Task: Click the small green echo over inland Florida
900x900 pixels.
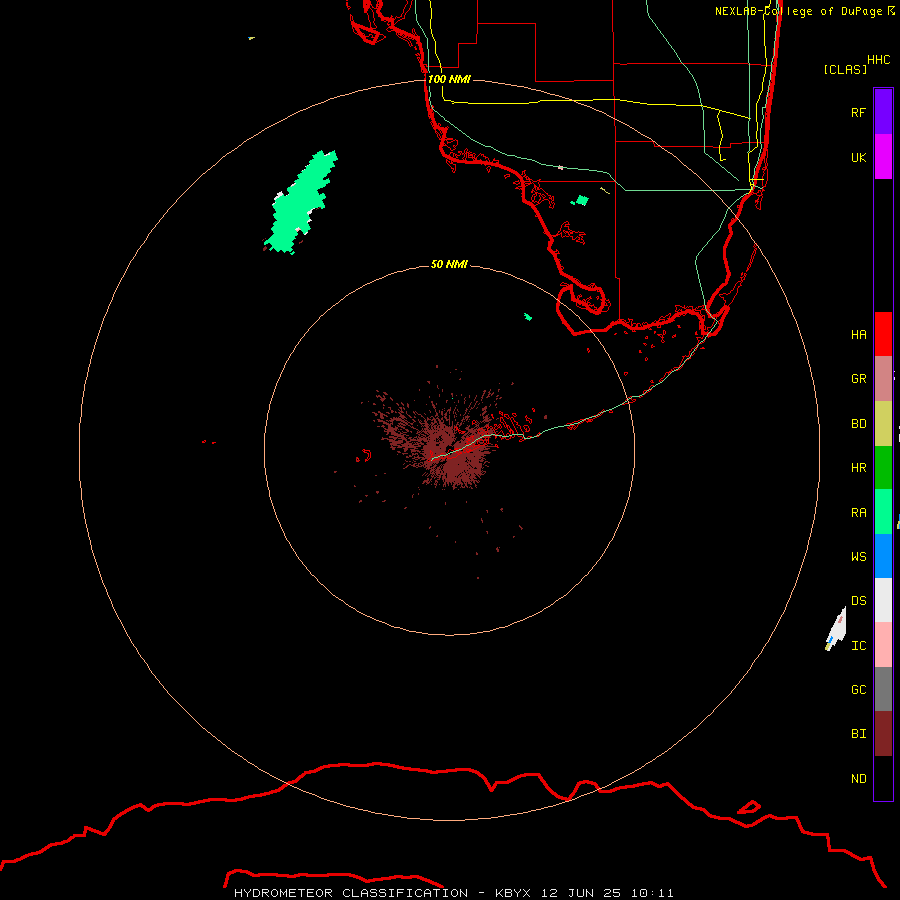Action: click(x=580, y=200)
